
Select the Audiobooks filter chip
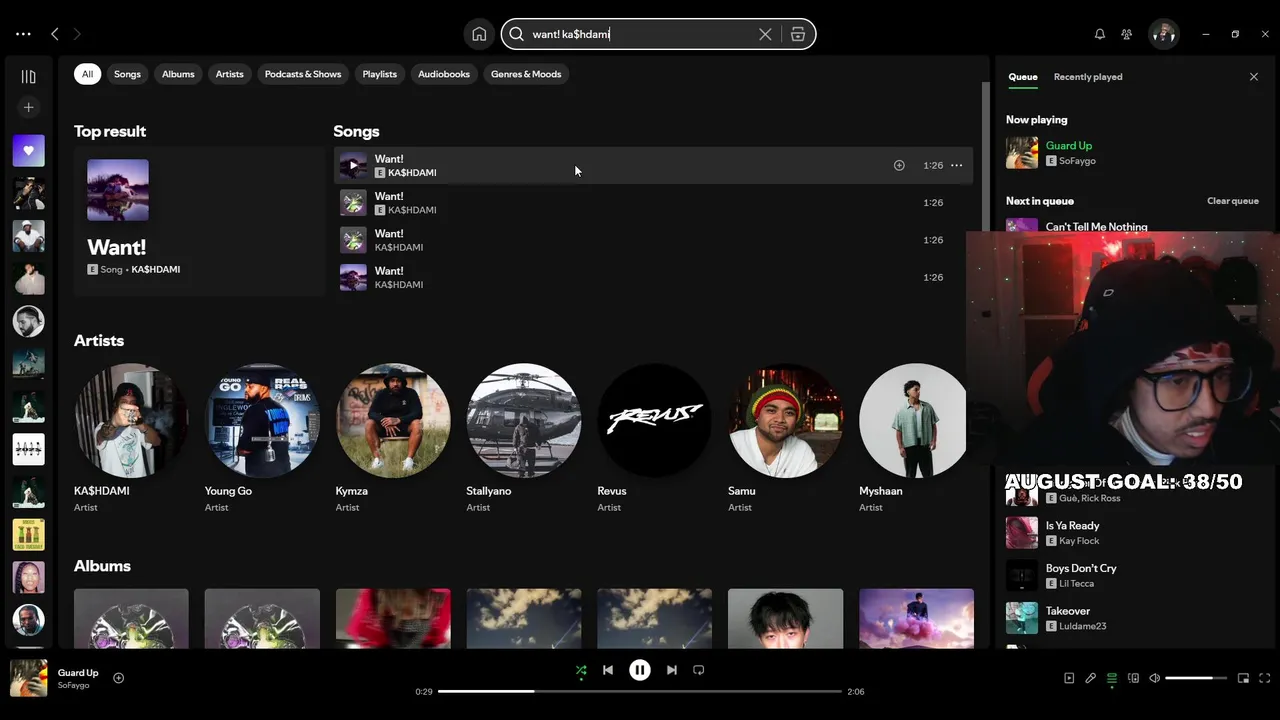pos(444,74)
